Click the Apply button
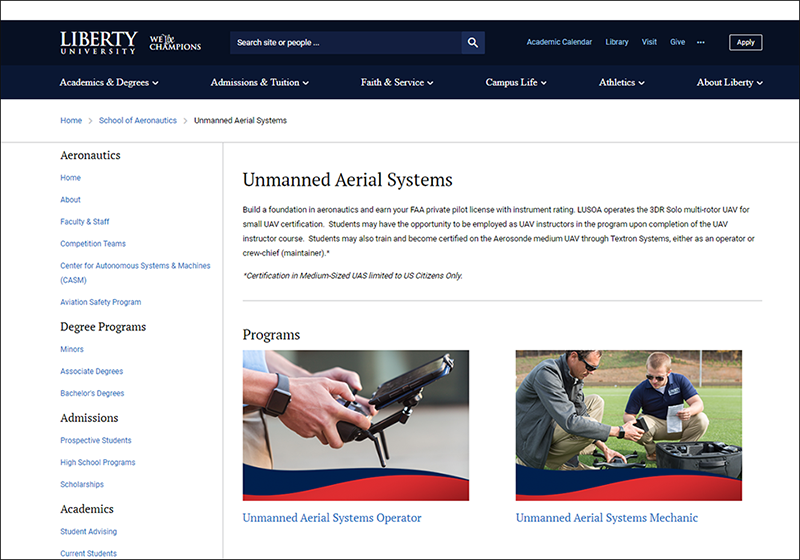The height and width of the screenshot is (560, 800). [745, 42]
